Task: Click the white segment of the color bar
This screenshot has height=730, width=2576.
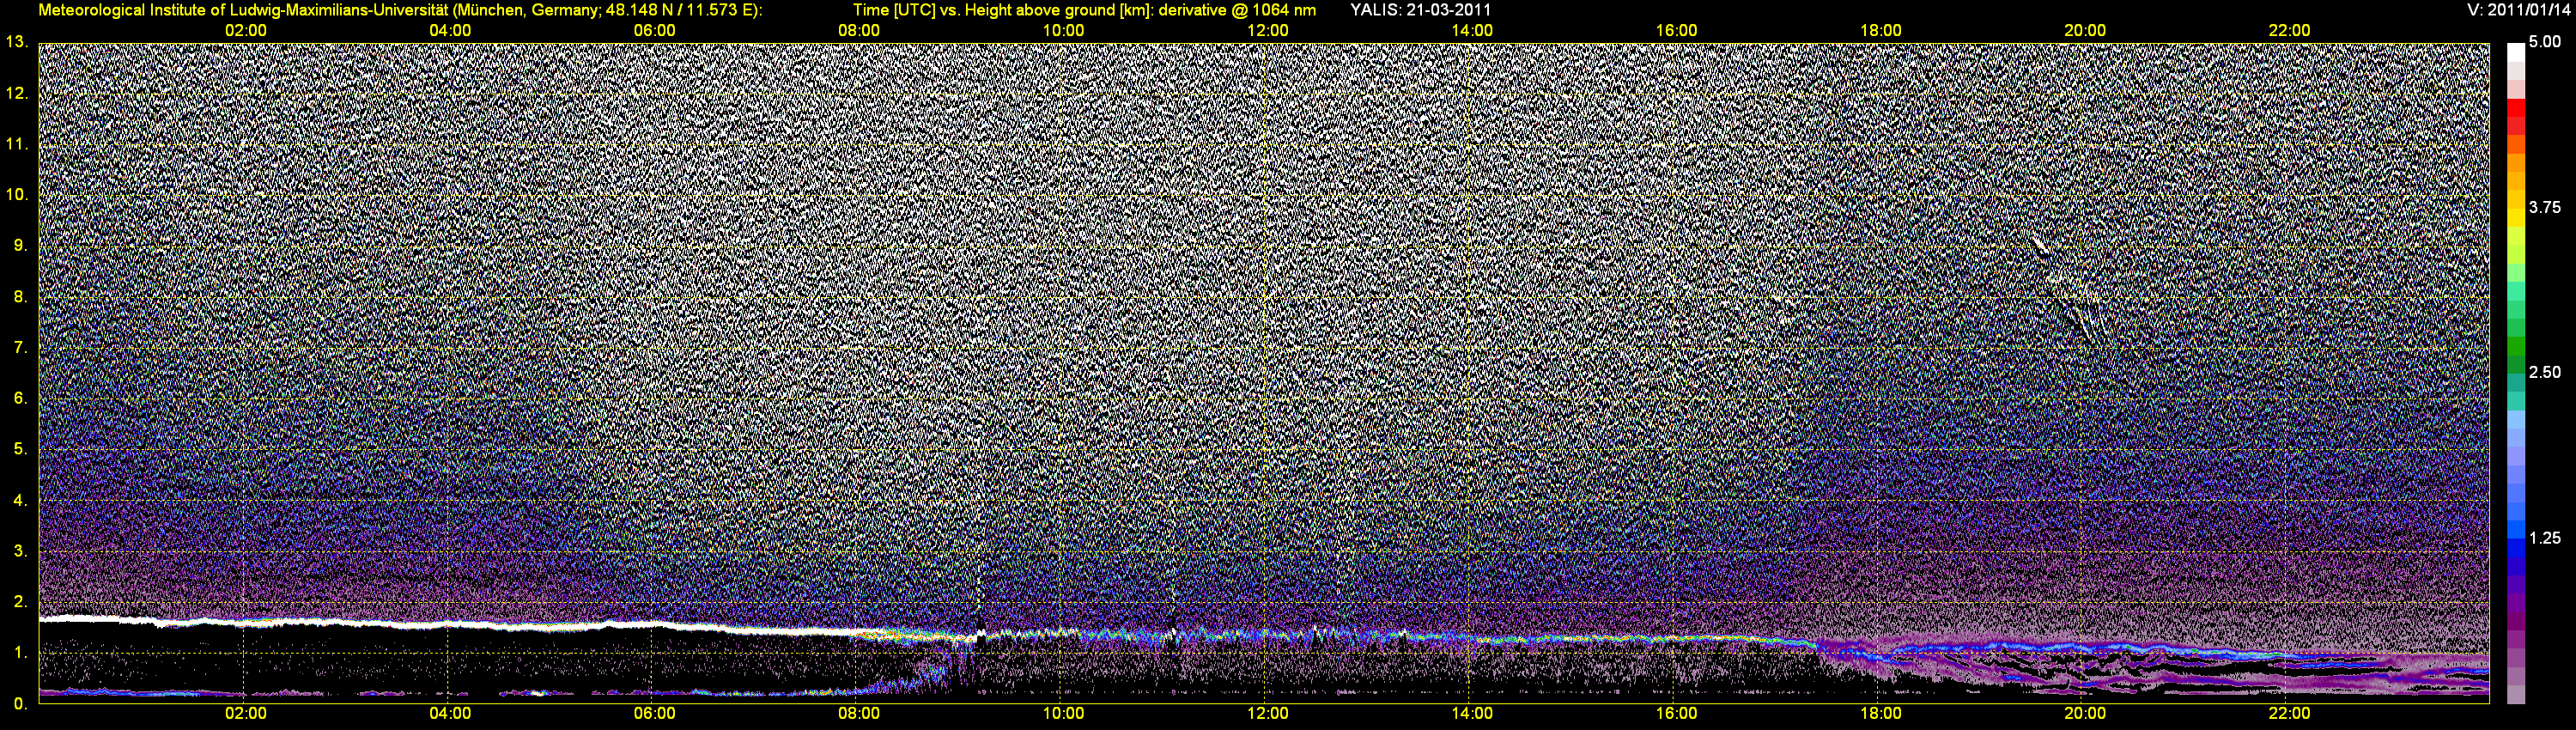Action: pos(2516,52)
